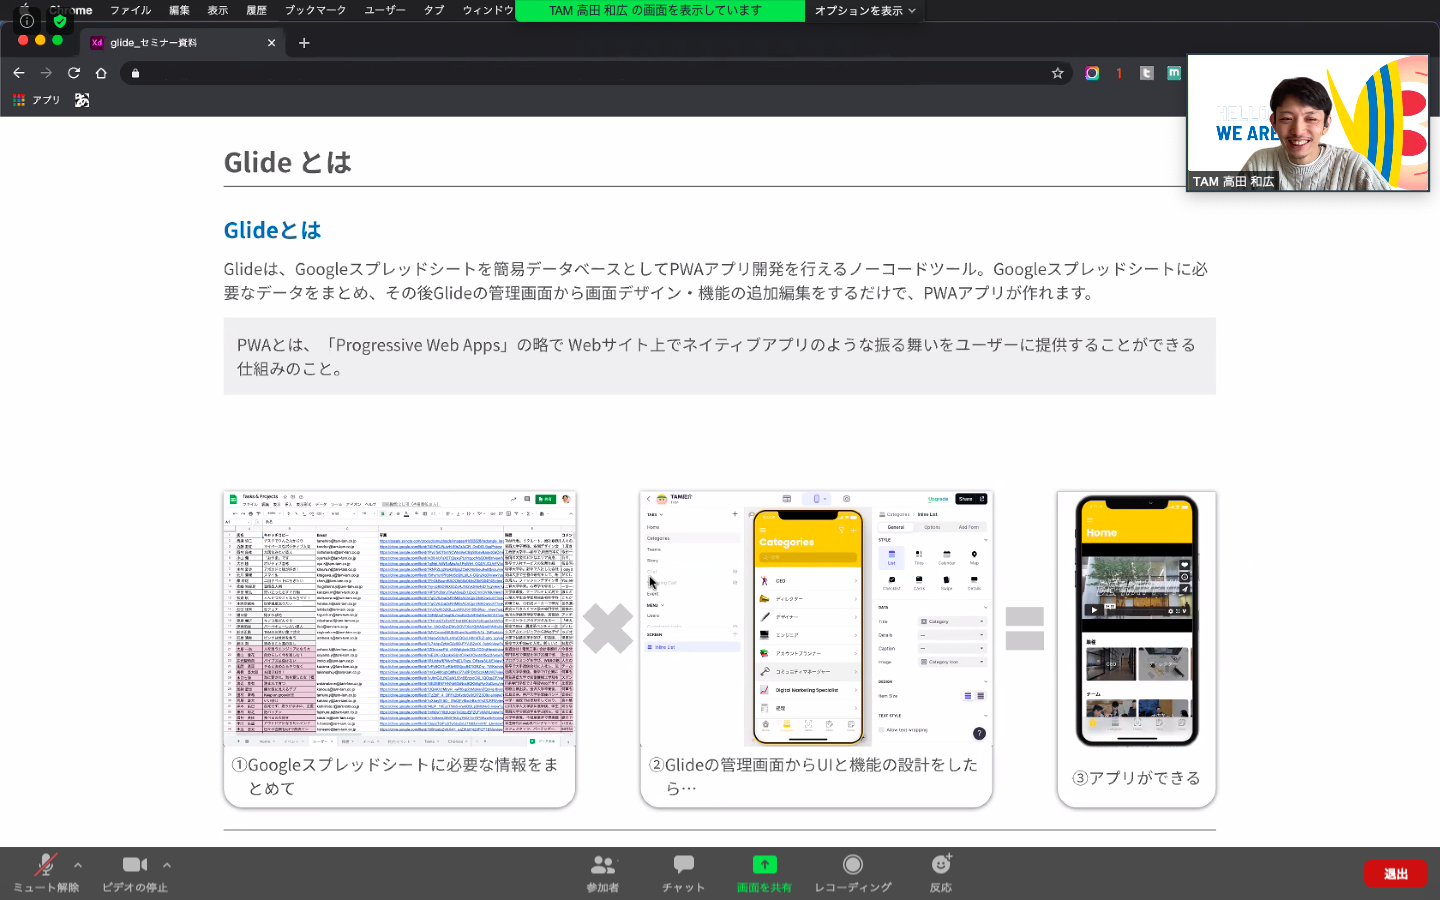1440x900 pixels.
Task: Click the patterned bookmark icon beside アプリ
Action: (82, 100)
